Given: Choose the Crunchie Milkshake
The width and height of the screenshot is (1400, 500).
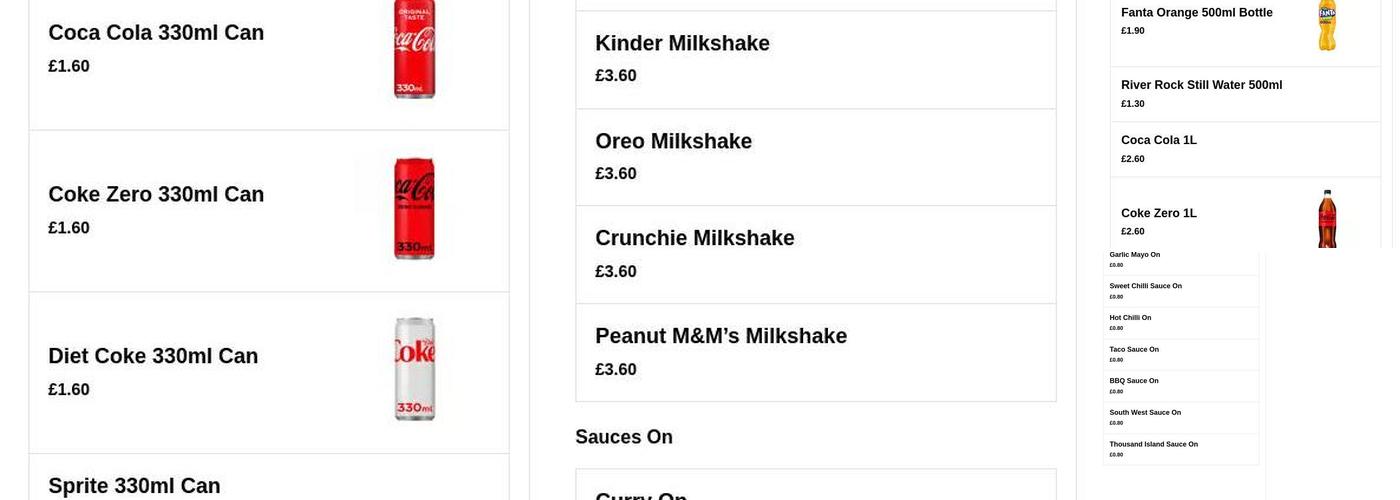Looking at the screenshot, I should (815, 254).
